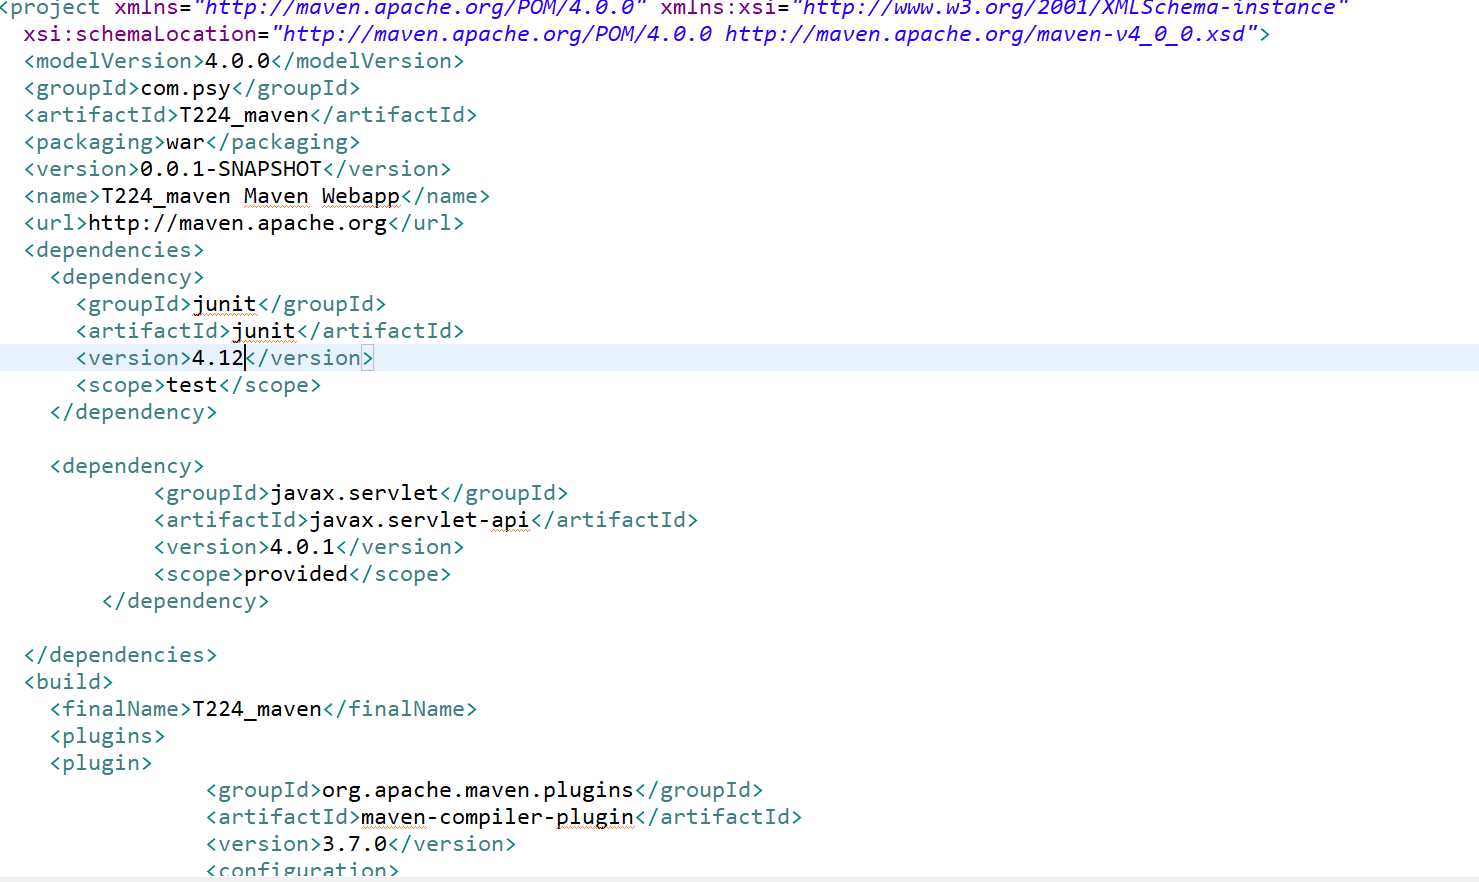This screenshot has height=882, width=1479.
Task: Click the javax.servlet-api artifactId value
Action: tap(420, 520)
